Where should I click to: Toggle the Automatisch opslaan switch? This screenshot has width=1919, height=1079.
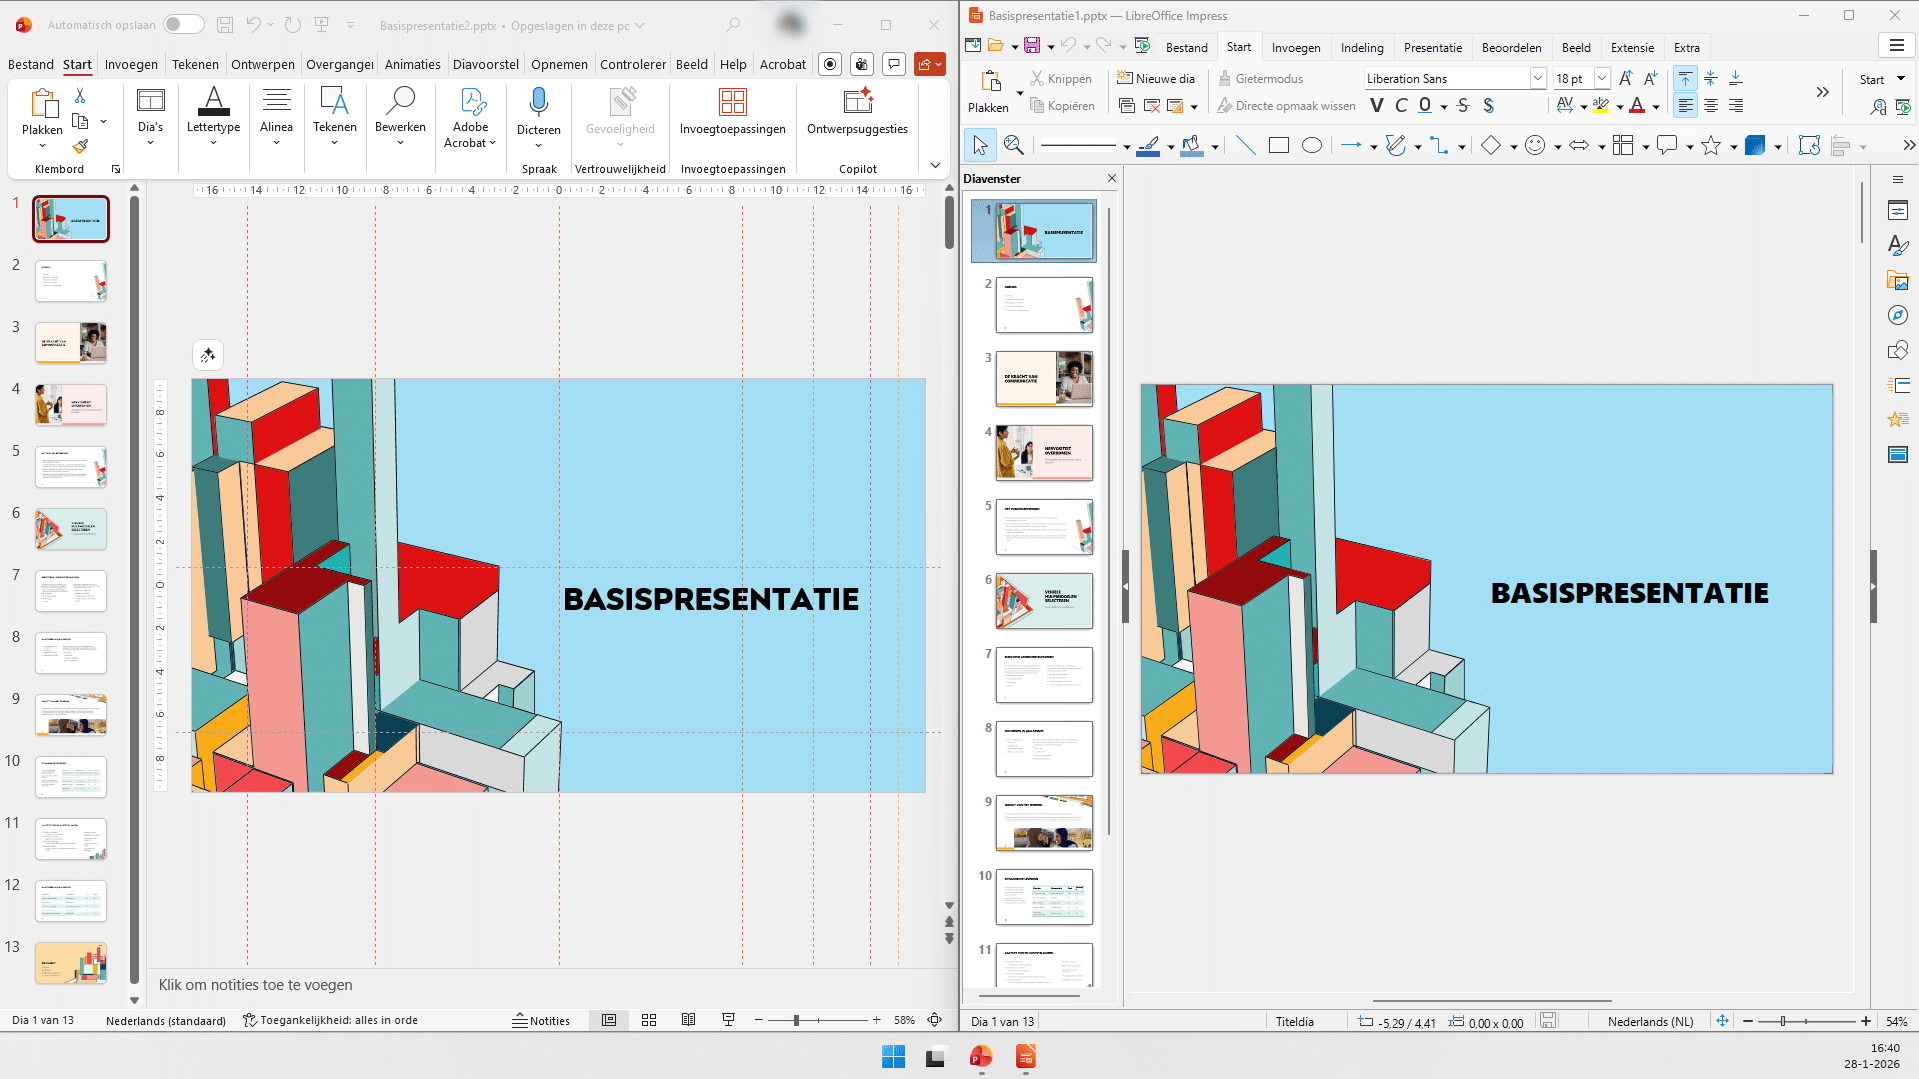(x=183, y=25)
